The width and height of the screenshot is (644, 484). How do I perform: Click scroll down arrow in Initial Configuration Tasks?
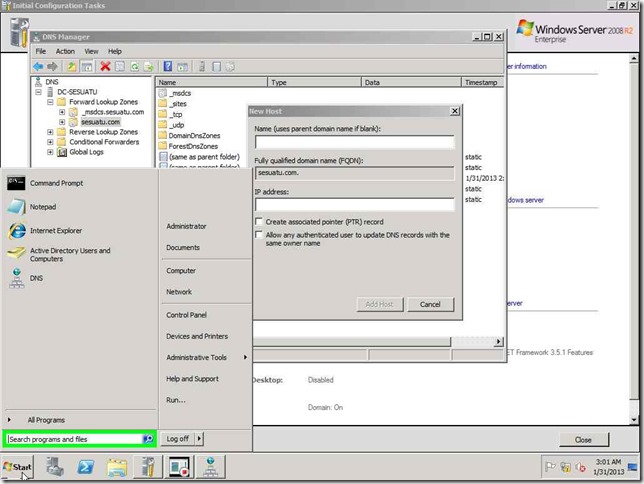pyautogui.click(x=634, y=420)
